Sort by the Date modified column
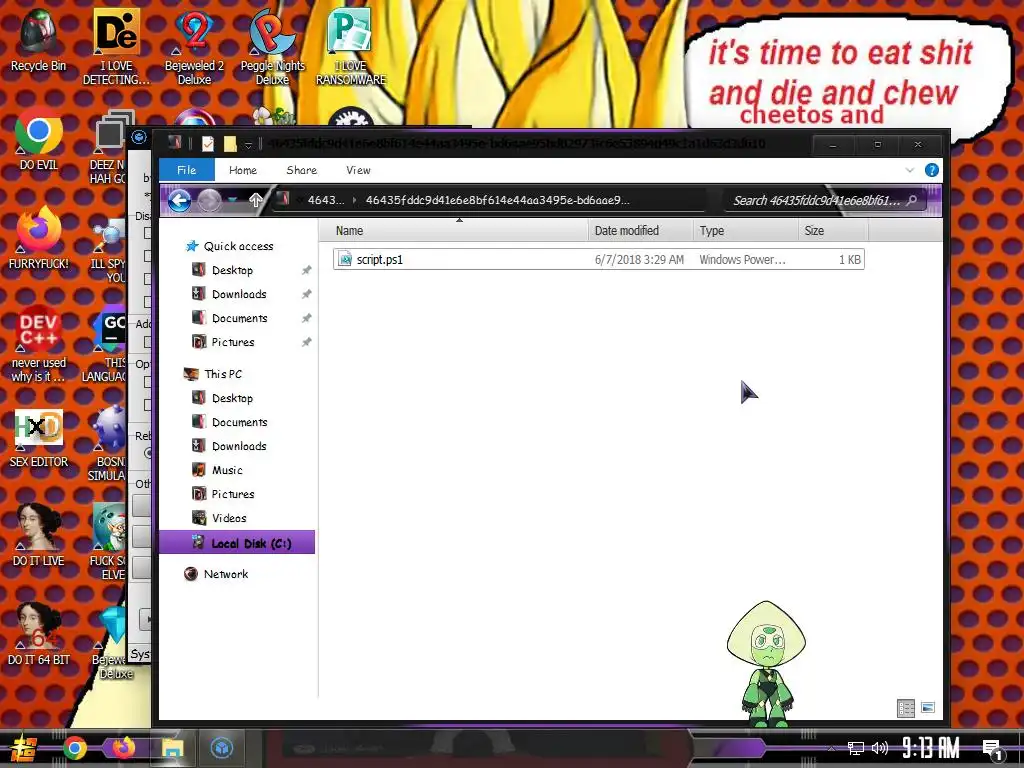This screenshot has width=1024, height=768. click(x=641, y=231)
